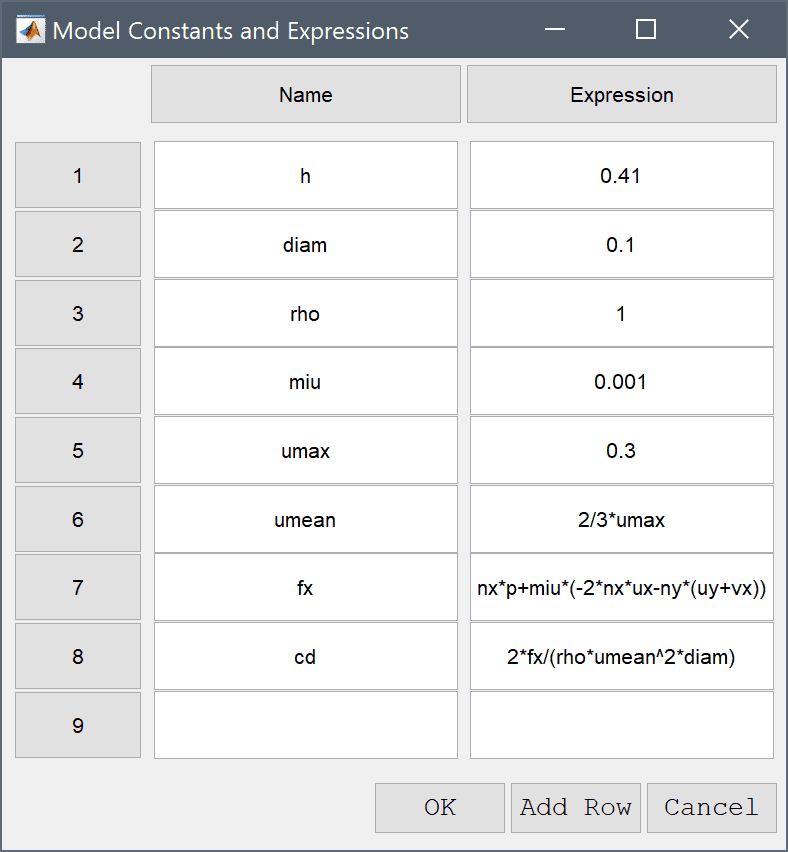Screen dimensions: 788x852
Task: Click the MATLAB icon in title bar
Action: click(x=30, y=30)
